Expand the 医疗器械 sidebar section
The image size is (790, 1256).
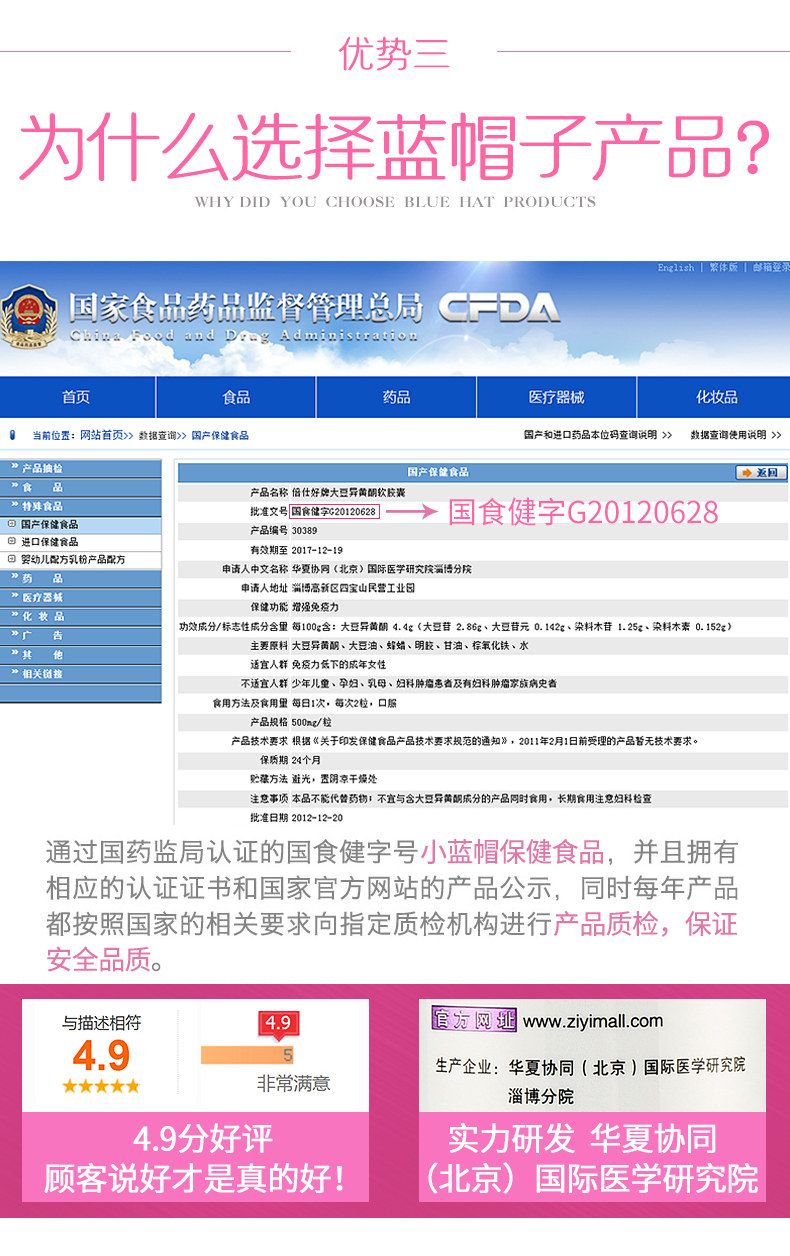(80, 597)
